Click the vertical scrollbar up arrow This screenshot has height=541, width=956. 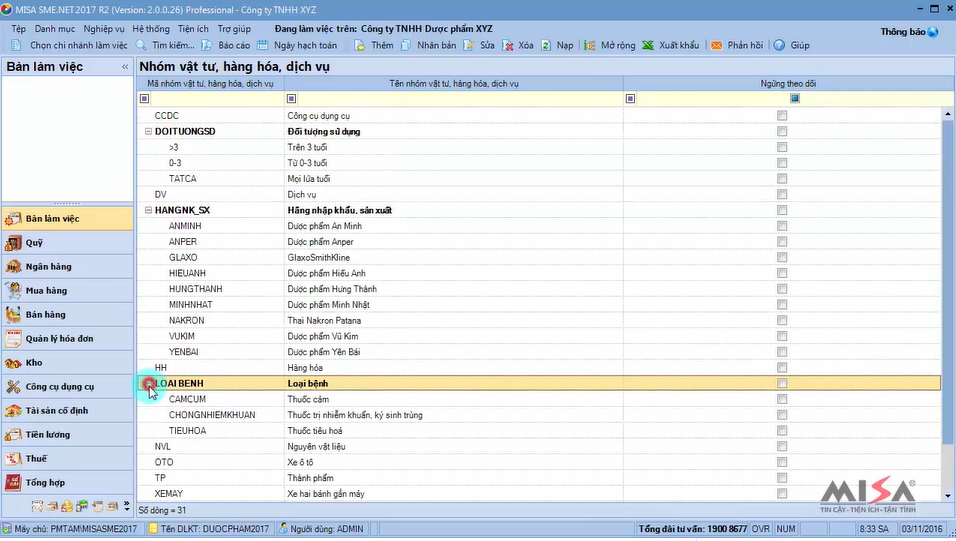tap(947, 114)
